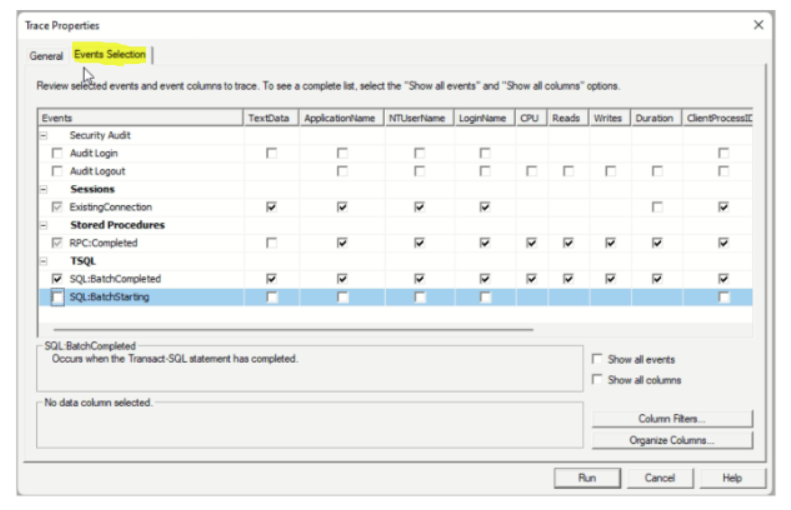Screen dimensions: 791x510
Task: Click the Events column header
Action: coord(141,118)
